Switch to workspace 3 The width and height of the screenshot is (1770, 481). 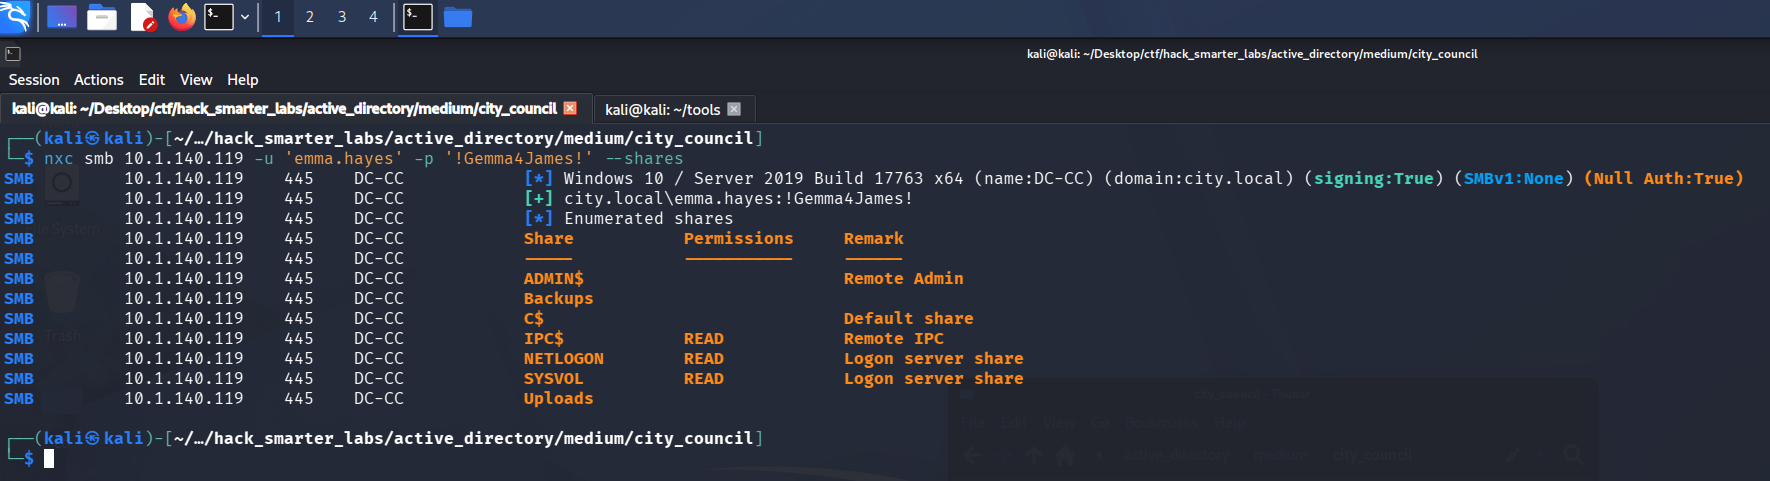click(342, 17)
